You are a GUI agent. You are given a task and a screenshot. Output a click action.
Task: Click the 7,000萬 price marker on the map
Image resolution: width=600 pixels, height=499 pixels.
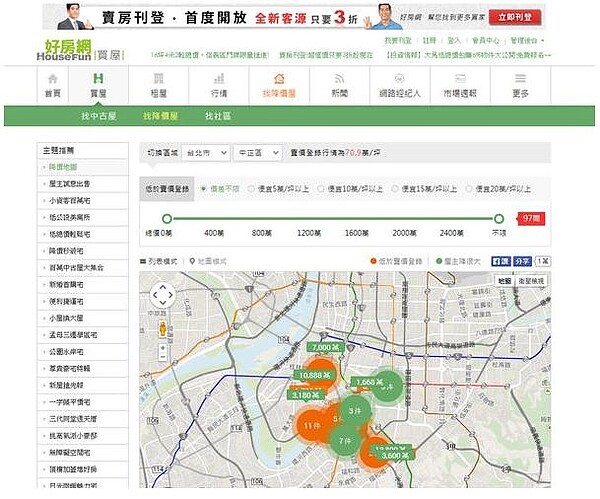326,347
